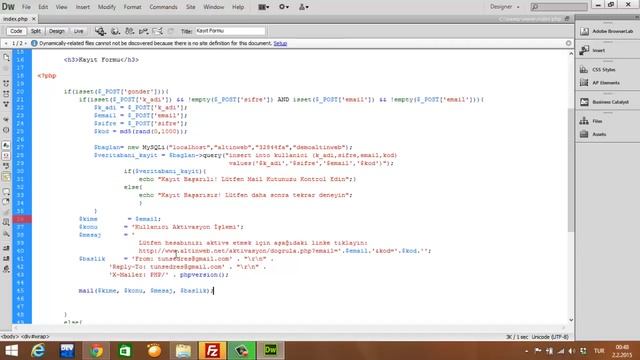
Task: Click the TUR language indicator
Action: pos(599,351)
